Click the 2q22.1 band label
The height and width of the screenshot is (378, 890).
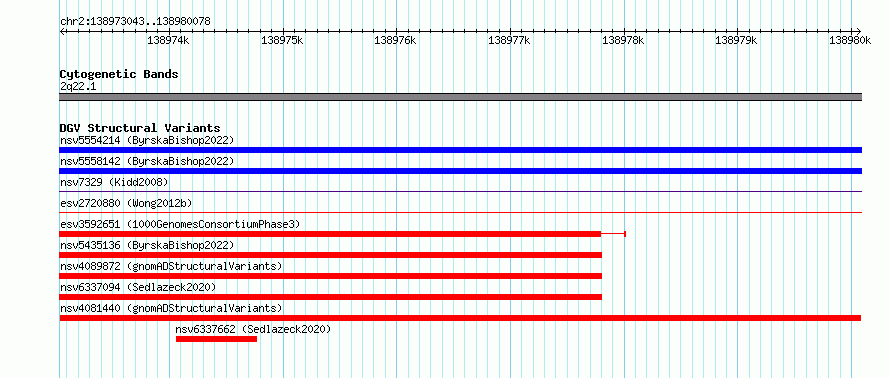[78, 86]
